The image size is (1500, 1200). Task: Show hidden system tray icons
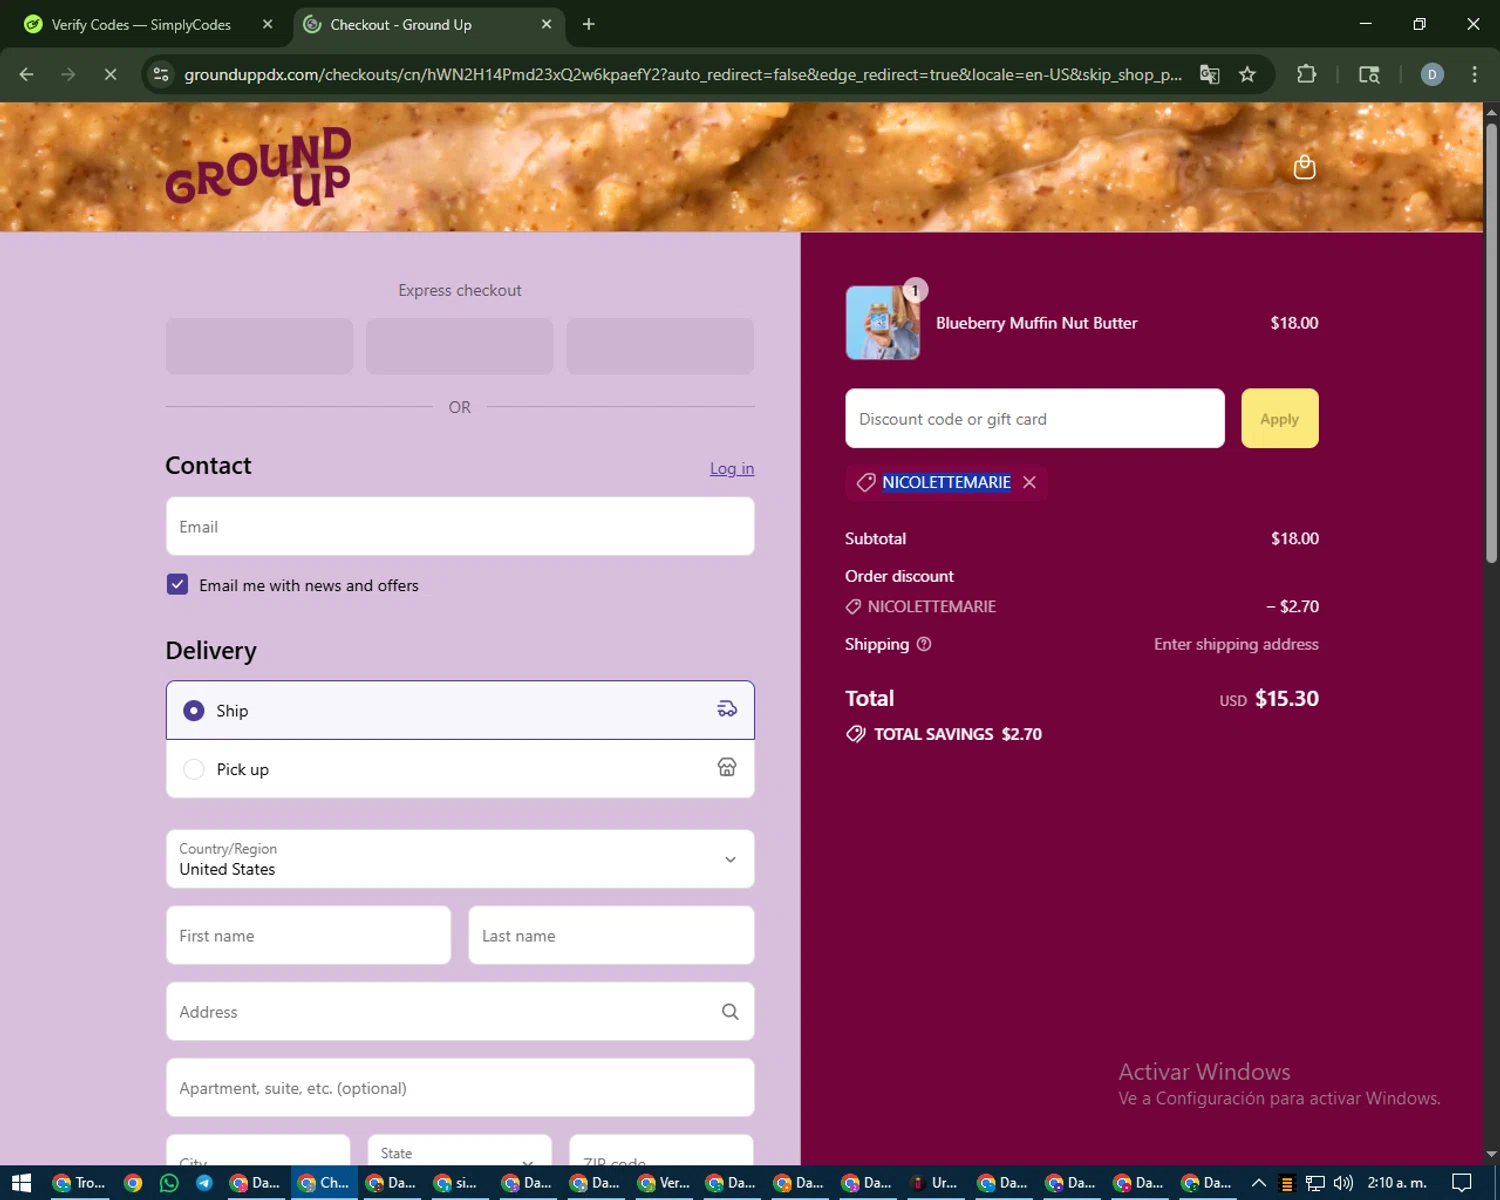tap(1259, 1183)
